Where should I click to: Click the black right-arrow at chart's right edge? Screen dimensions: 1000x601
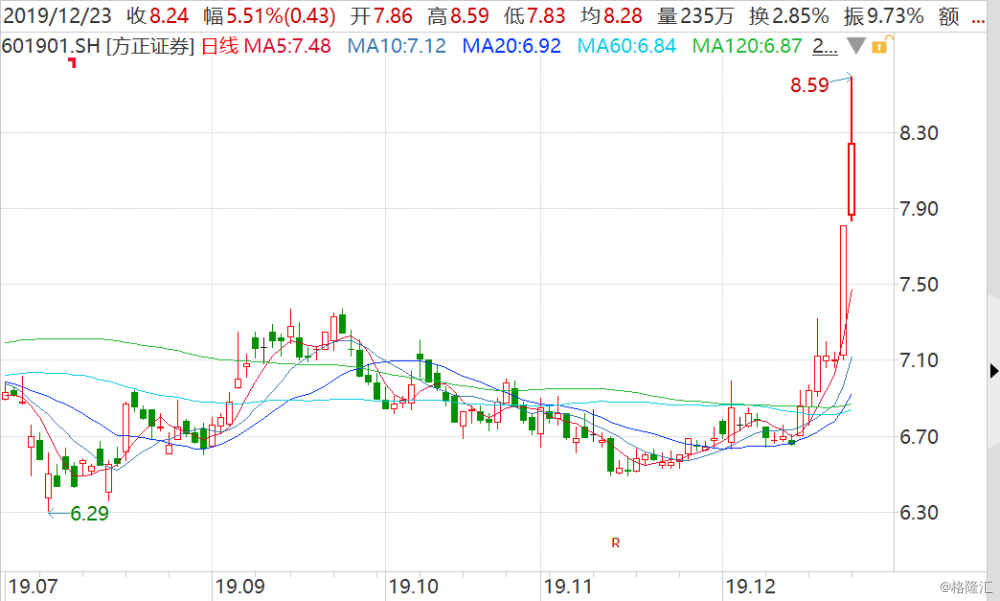pos(994,370)
